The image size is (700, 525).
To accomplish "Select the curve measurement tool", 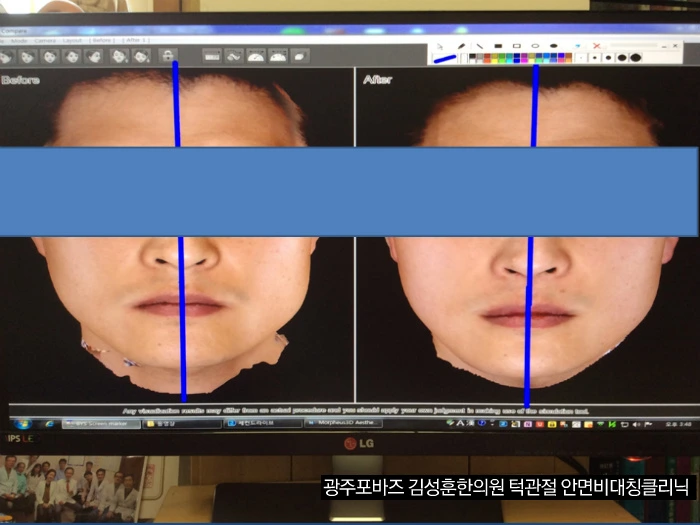I will (234, 56).
